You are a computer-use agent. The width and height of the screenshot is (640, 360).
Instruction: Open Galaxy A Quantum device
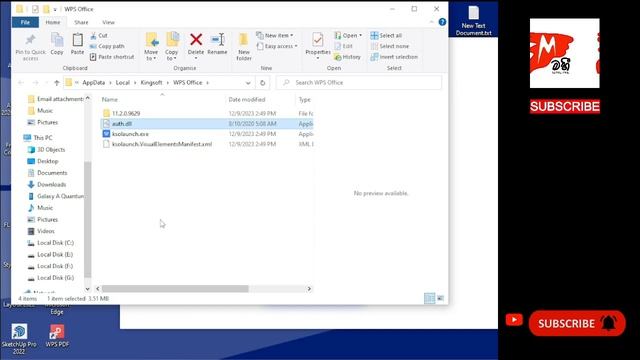click(x=60, y=196)
